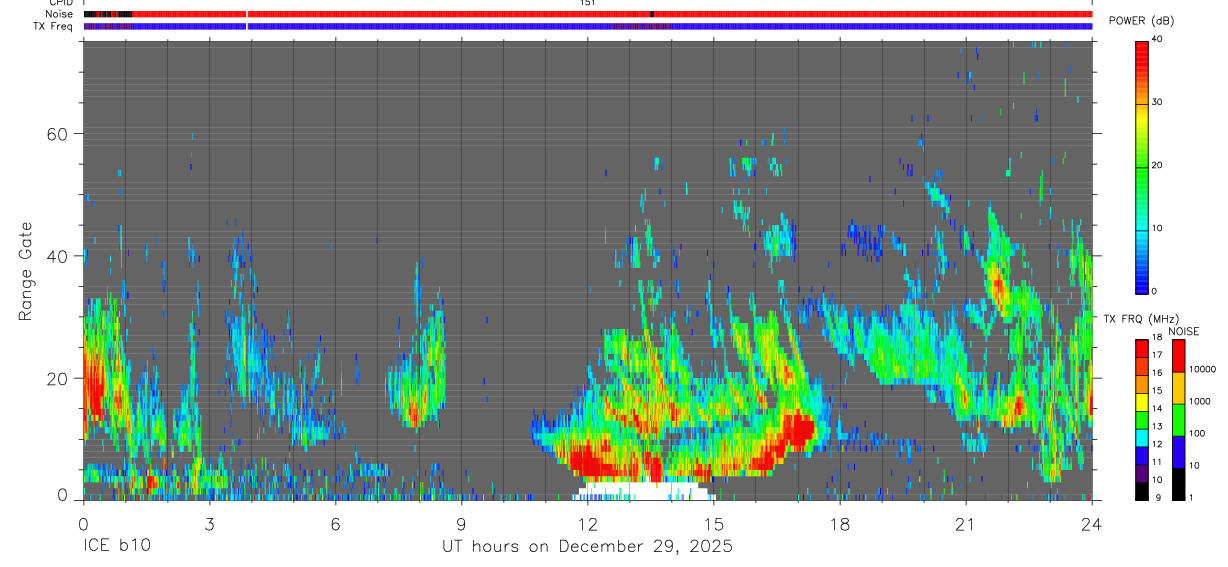
Task: Select the red Noise strip above the plot
Action: tap(587, 14)
